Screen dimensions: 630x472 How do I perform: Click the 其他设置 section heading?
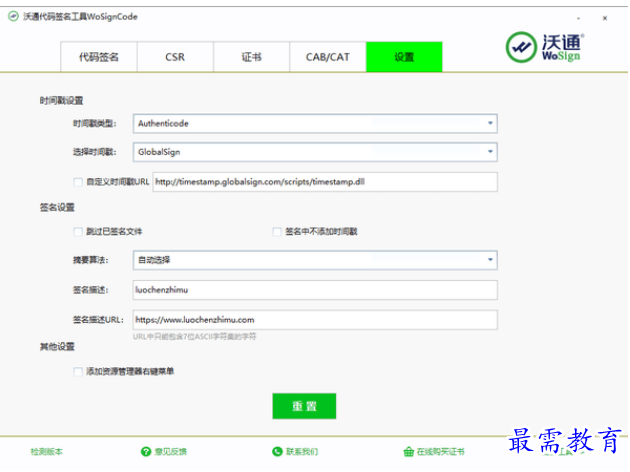(57, 347)
